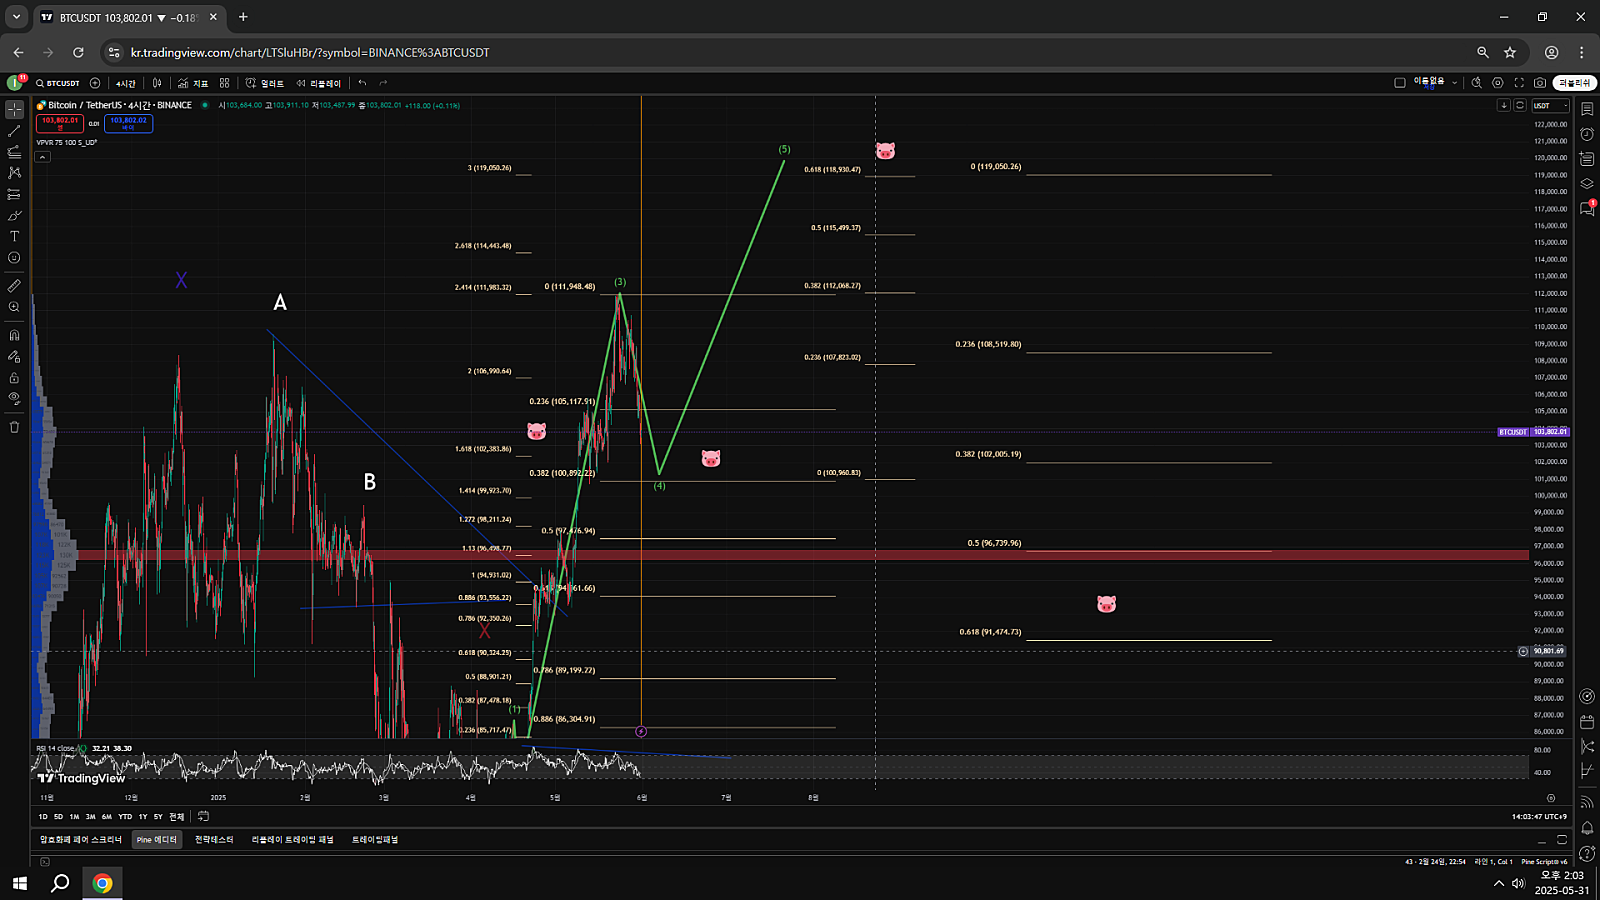Toggle stay in drawing mode
This screenshot has height=900, width=1600.
tap(14, 356)
